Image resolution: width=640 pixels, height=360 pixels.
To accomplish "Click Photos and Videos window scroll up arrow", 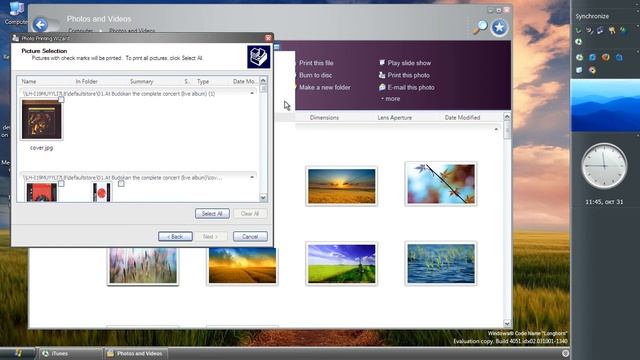I will tap(507, 117).
